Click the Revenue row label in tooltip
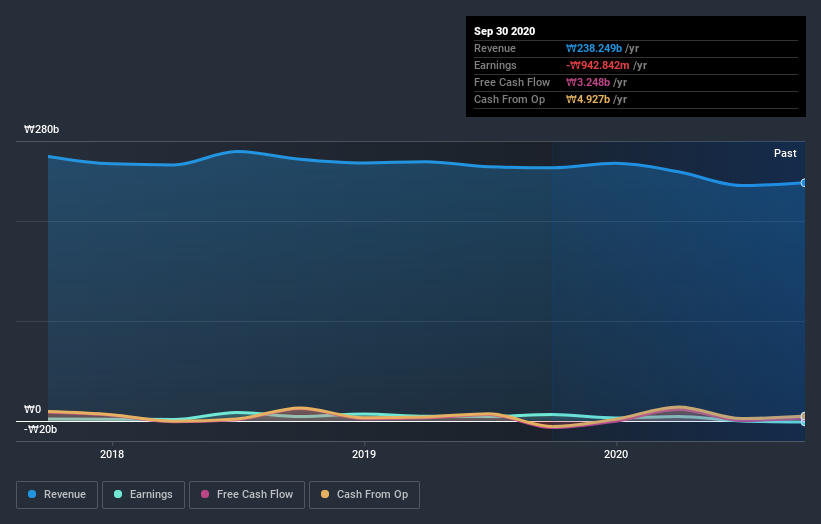821x524 pixels. coord(495,48)
